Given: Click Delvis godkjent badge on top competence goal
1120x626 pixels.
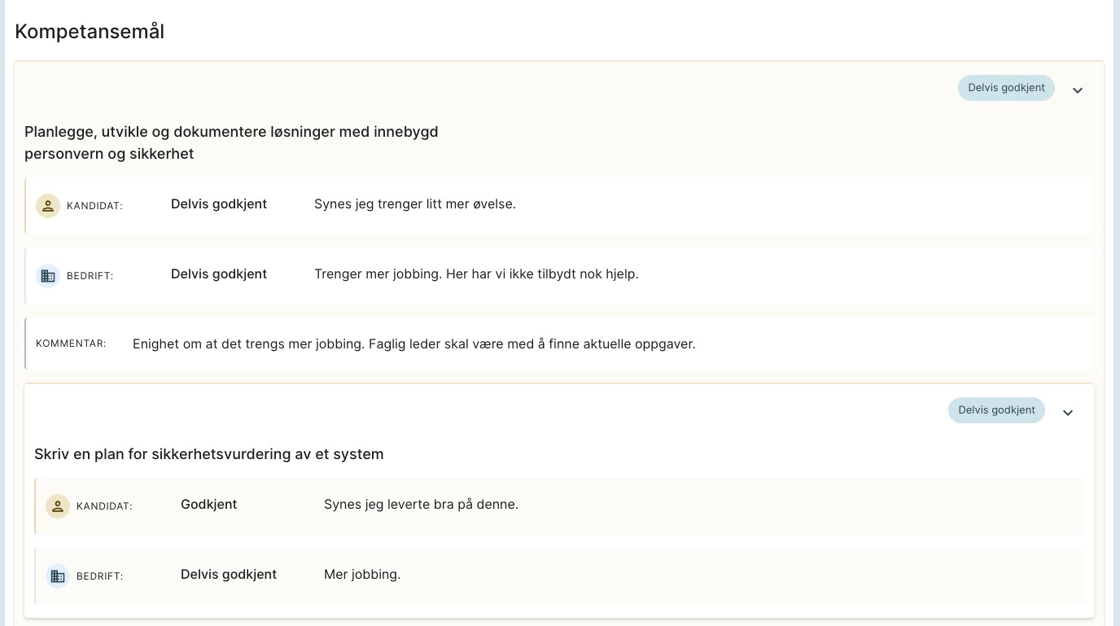Looking at the screenshot, I should [x=1005, y=88].
